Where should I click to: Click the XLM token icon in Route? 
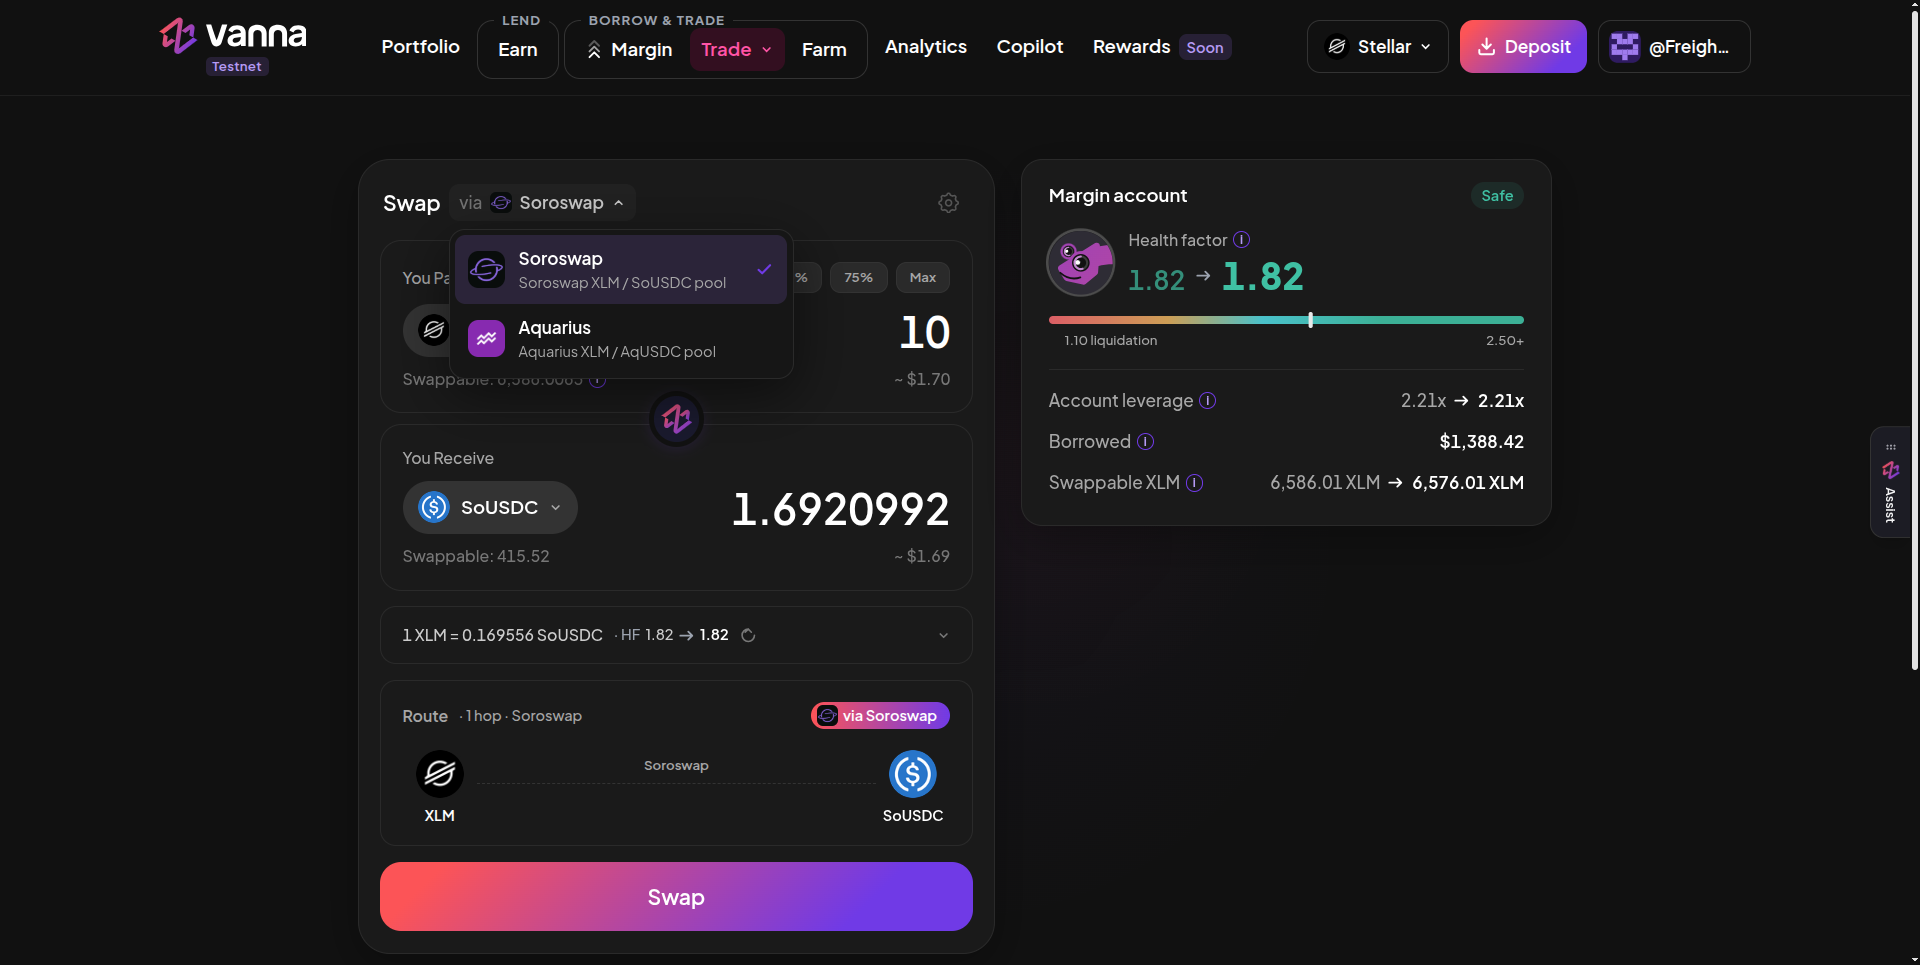[x=439, y=773]
